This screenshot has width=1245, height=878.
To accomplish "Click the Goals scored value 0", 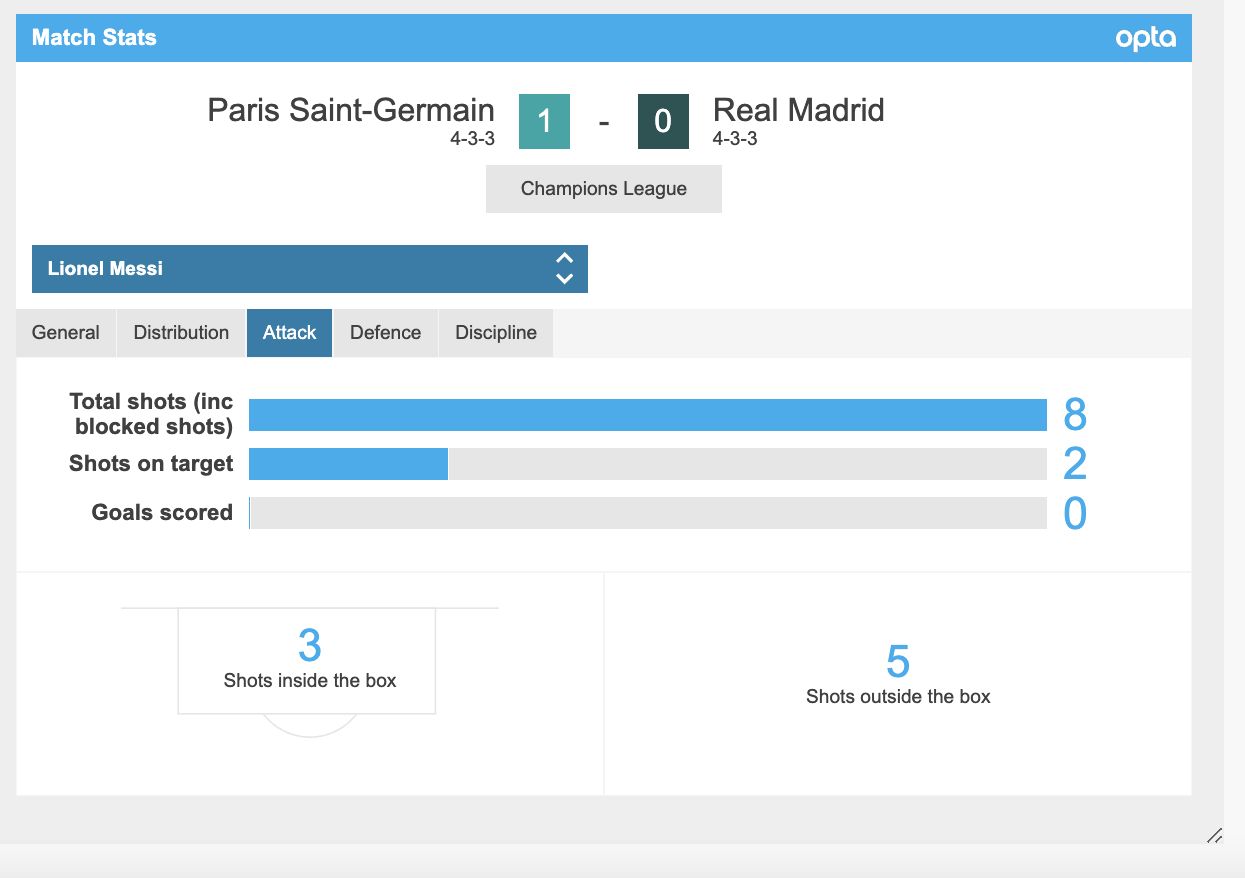I will pos(1075,513).
